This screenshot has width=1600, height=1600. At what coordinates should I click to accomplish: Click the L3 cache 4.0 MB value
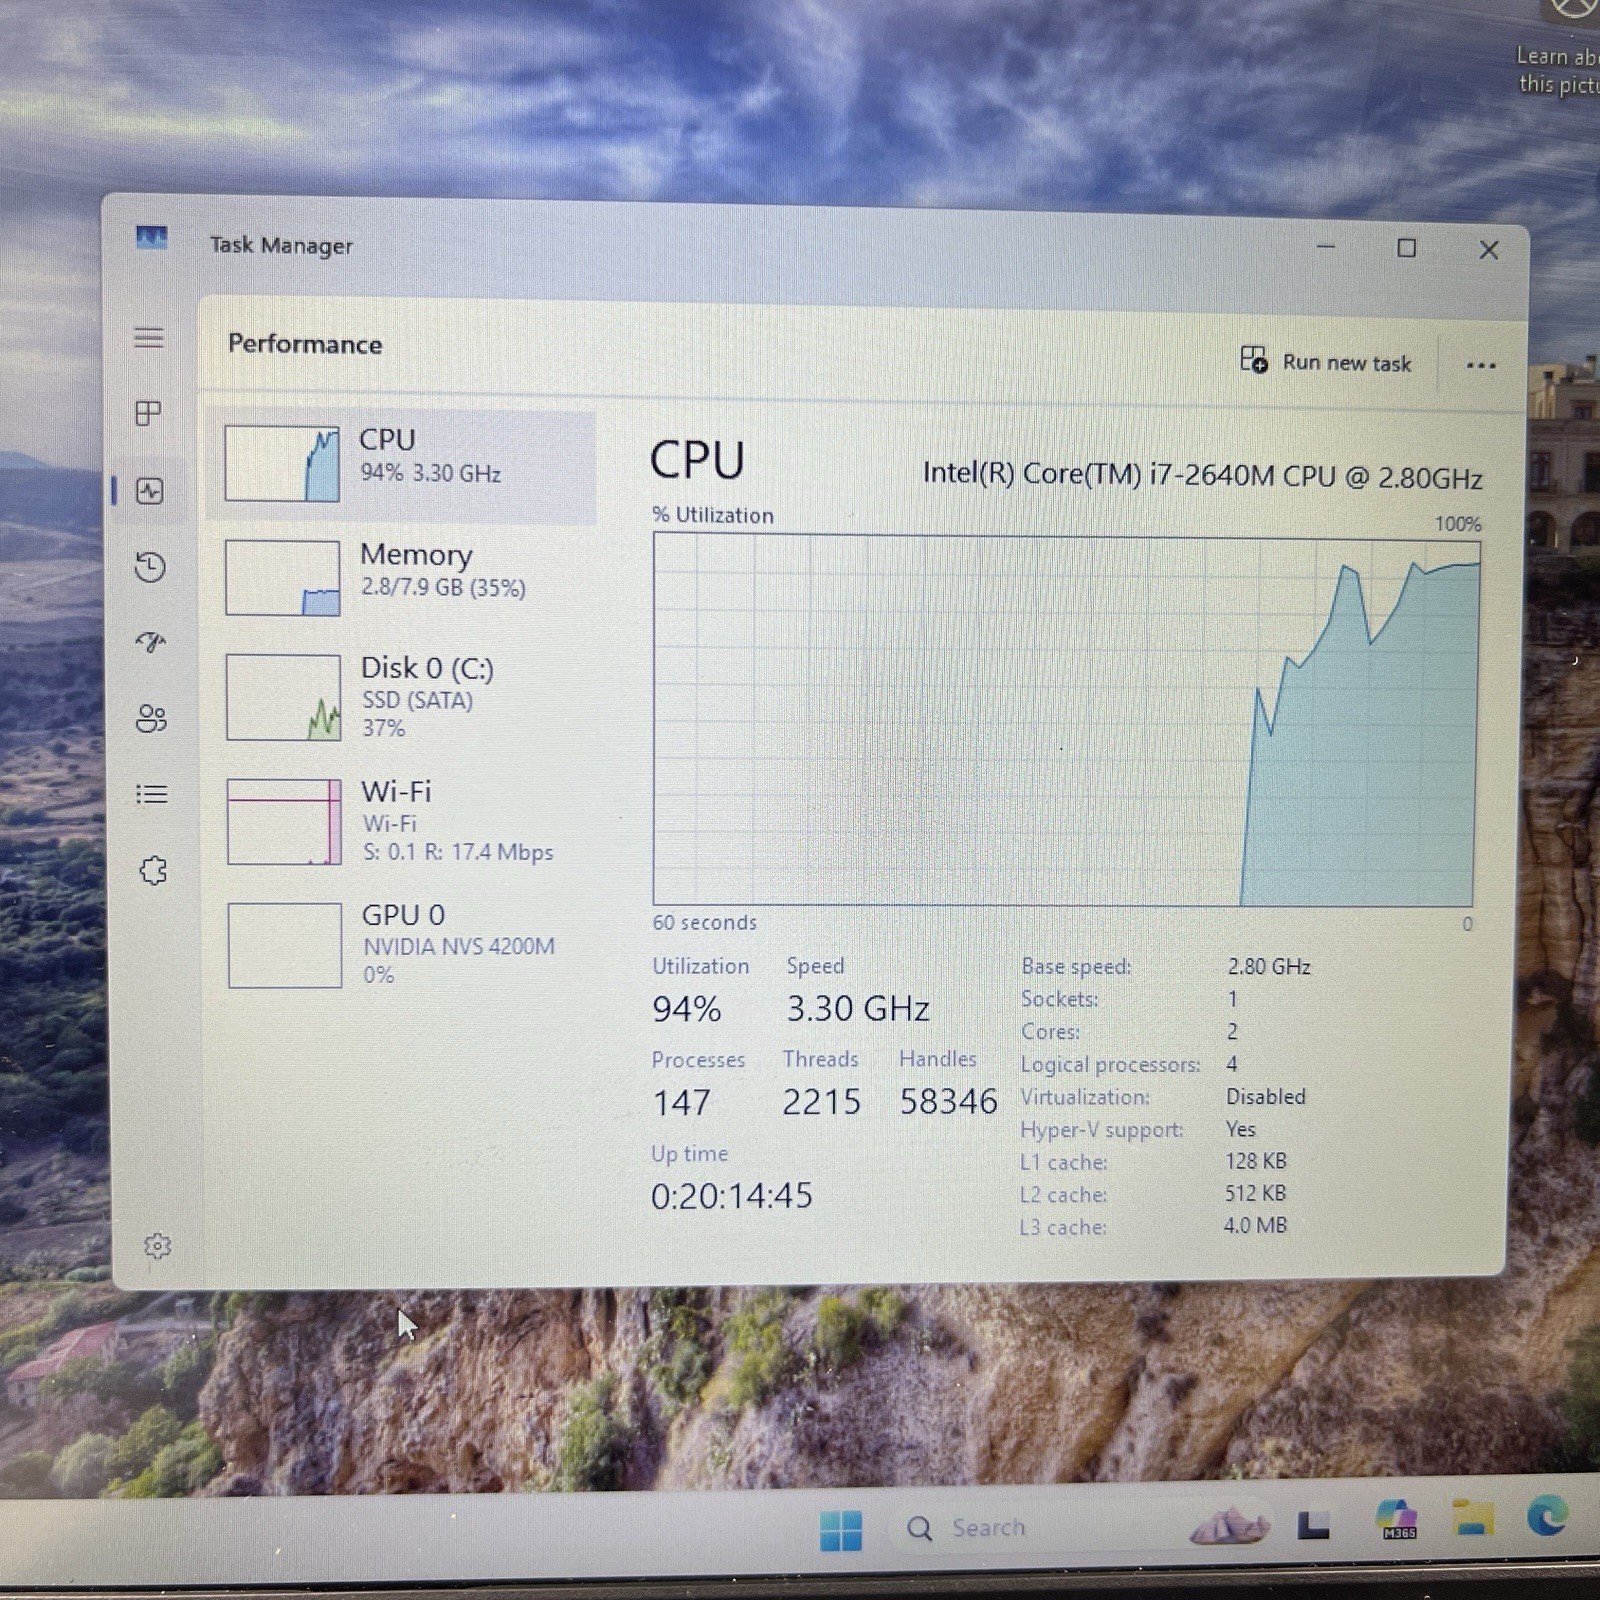(1255, 1225)
